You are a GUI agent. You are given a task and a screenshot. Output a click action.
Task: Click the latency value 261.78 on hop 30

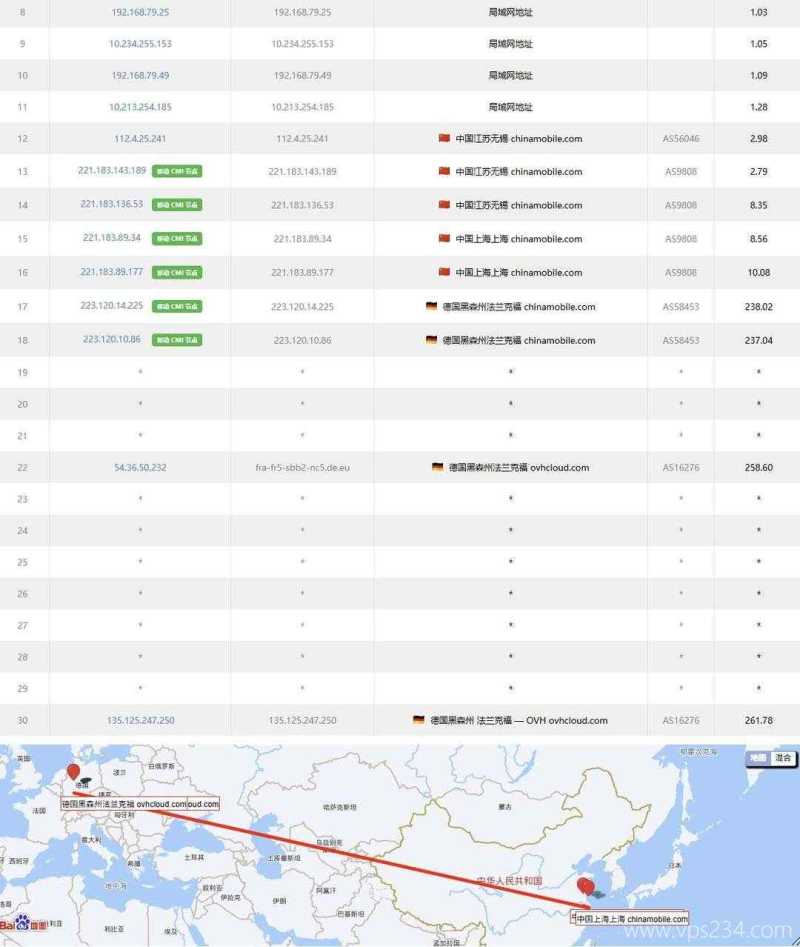click(757, 720)
